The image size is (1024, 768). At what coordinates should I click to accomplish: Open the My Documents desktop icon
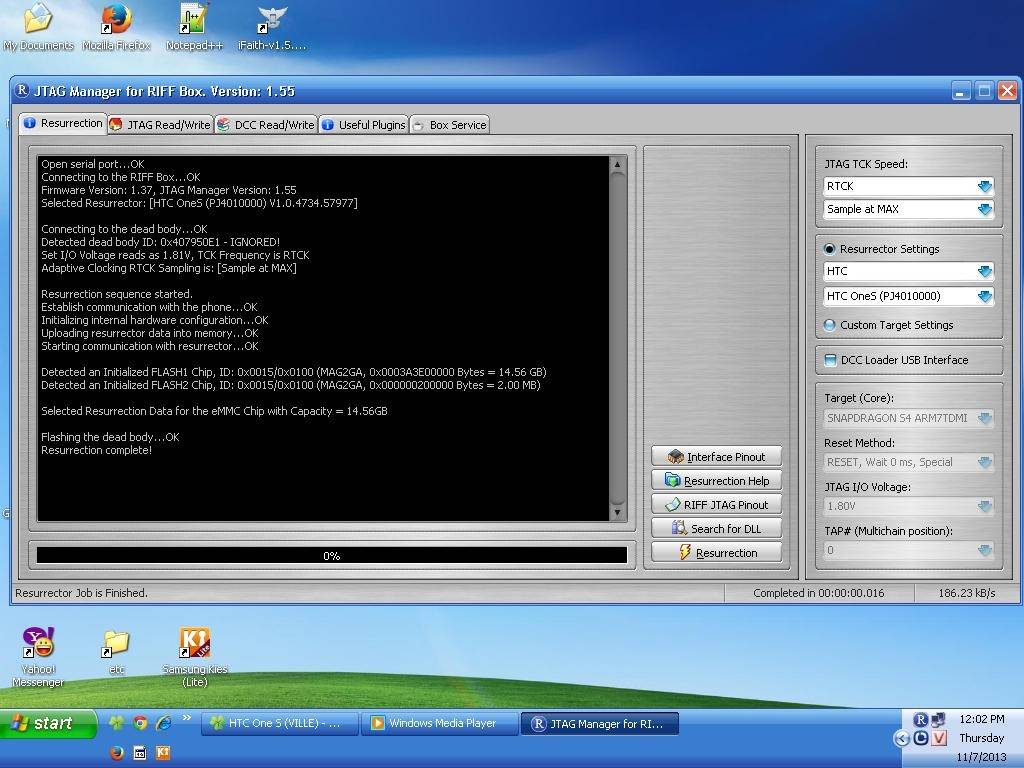tap(38, 26)
